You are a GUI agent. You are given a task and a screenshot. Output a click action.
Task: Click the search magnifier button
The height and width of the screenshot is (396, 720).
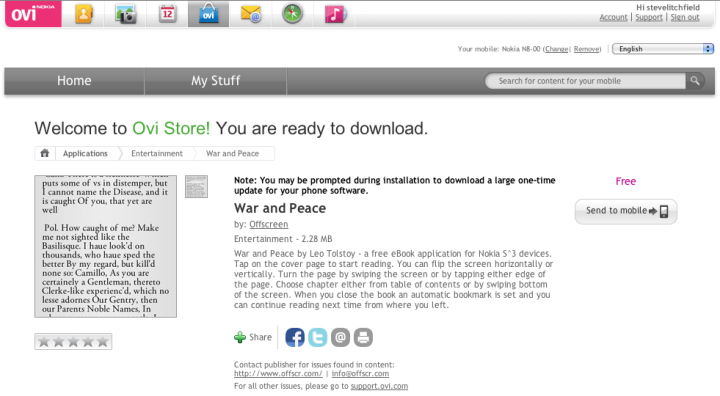[x=695, y=81]
